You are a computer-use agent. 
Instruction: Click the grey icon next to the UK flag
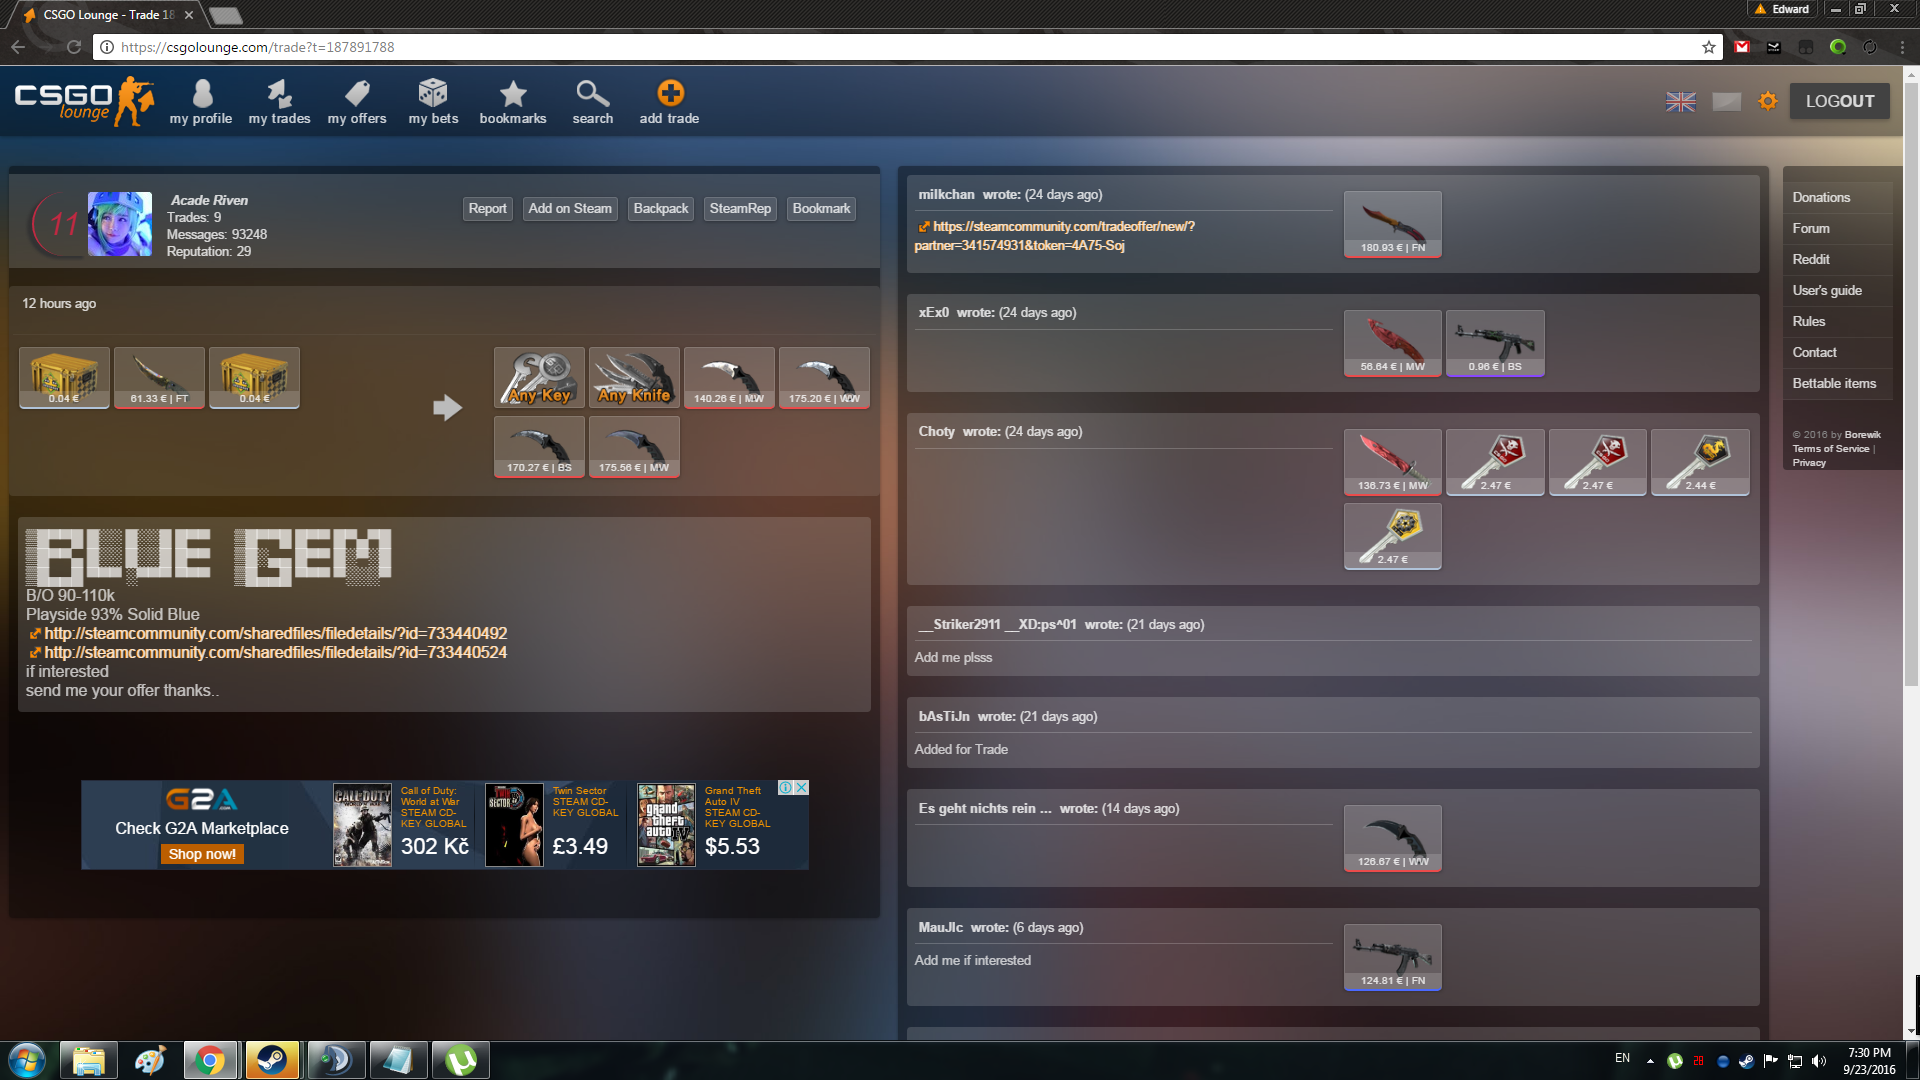(1727, 101)
